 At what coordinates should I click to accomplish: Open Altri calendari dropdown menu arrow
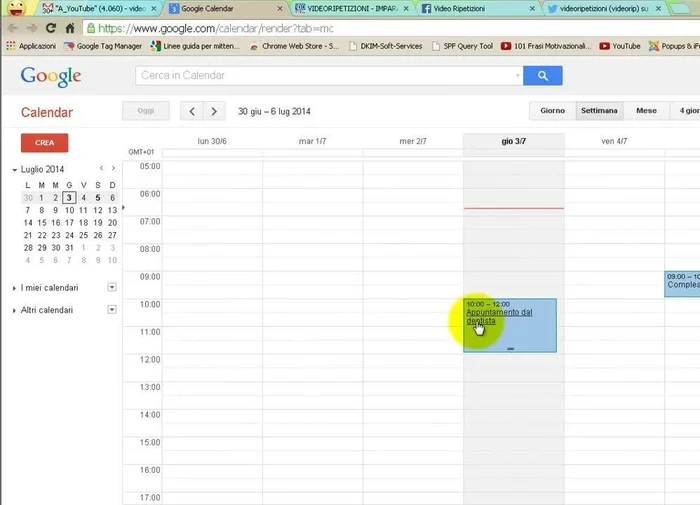pos(112,310)
